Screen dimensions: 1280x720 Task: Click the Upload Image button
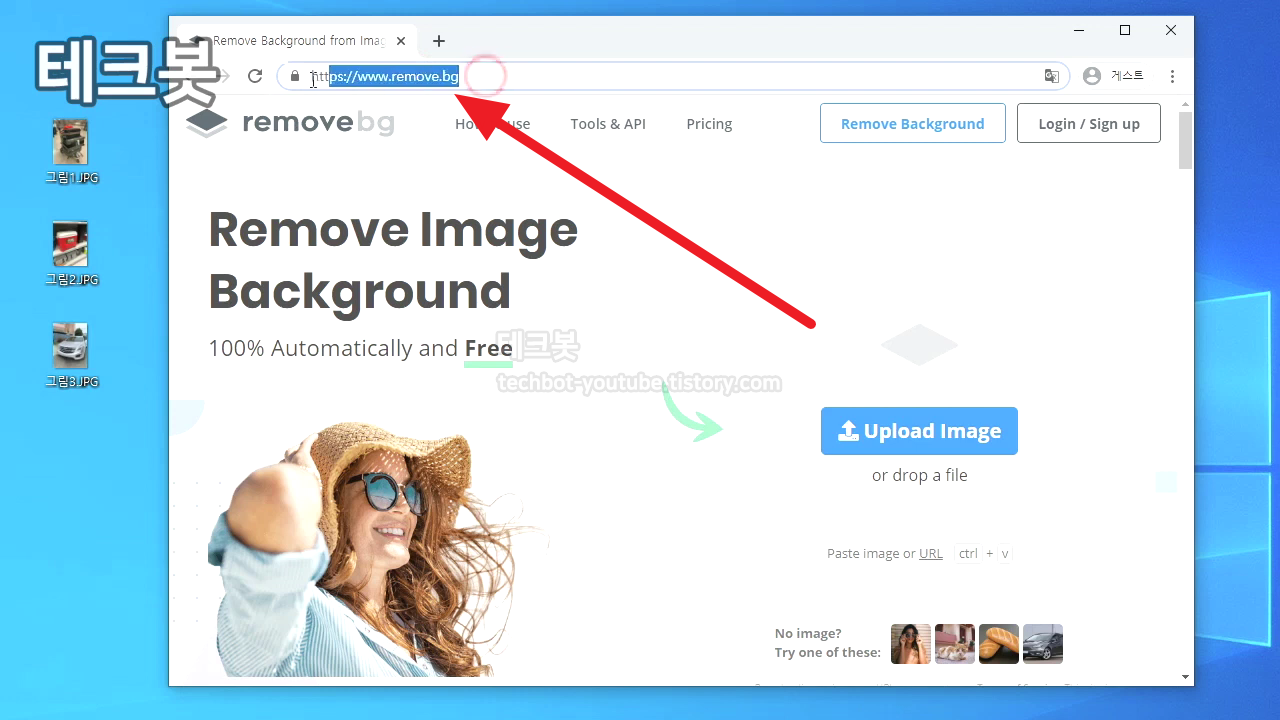919,431
